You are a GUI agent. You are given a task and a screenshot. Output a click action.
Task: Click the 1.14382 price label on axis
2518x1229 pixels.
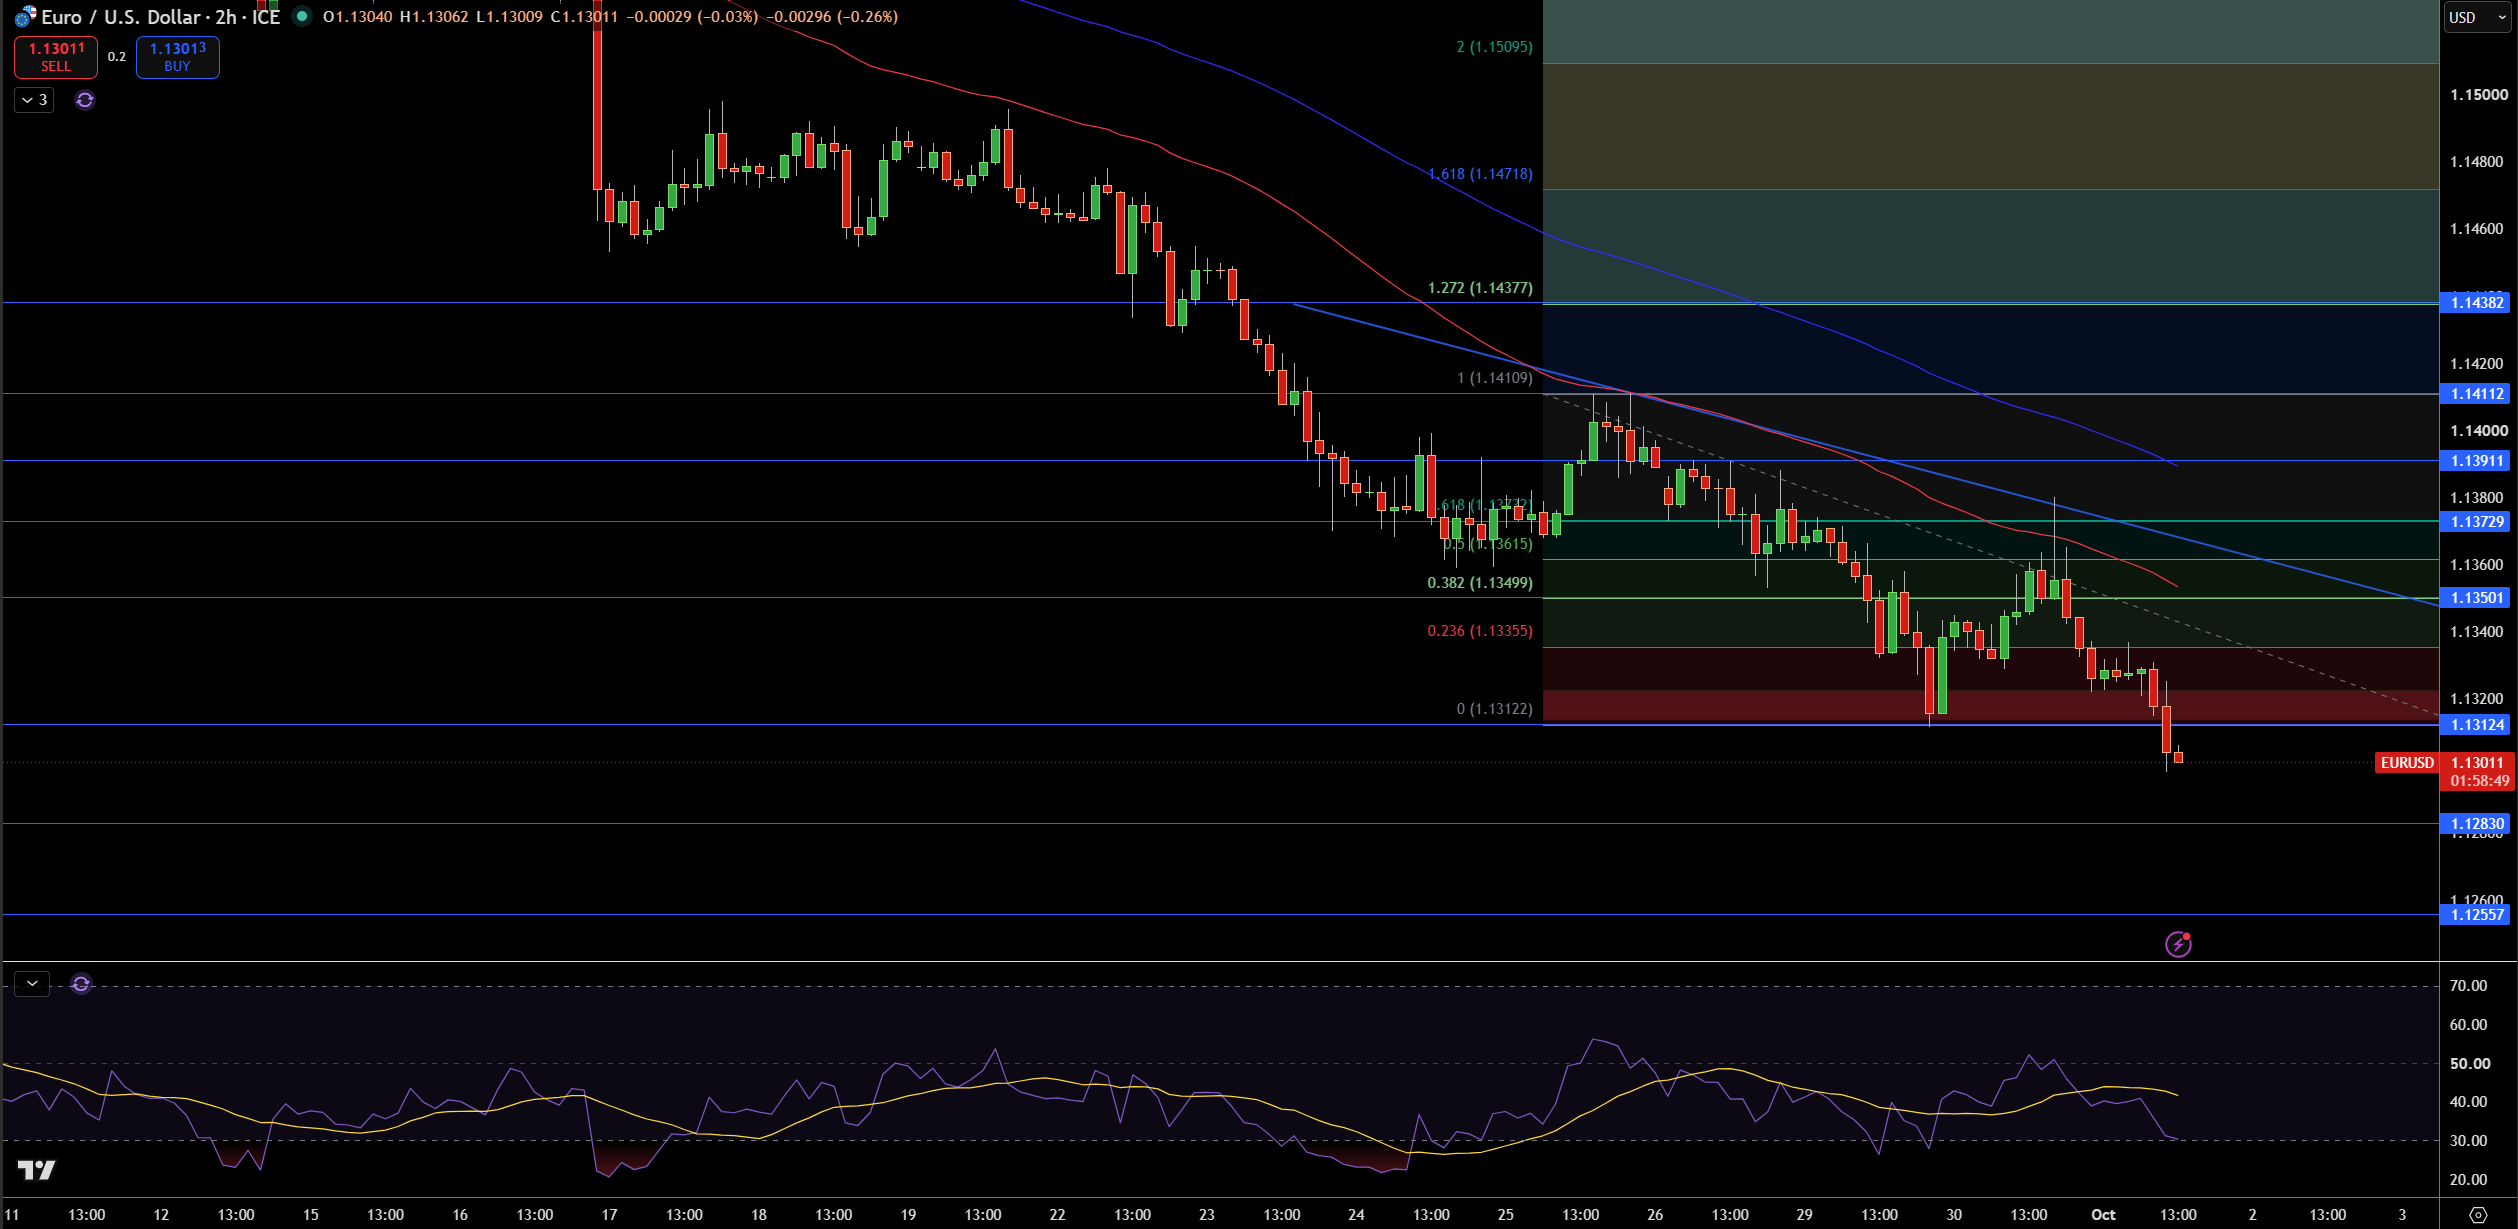click(x=2476, y=303)
